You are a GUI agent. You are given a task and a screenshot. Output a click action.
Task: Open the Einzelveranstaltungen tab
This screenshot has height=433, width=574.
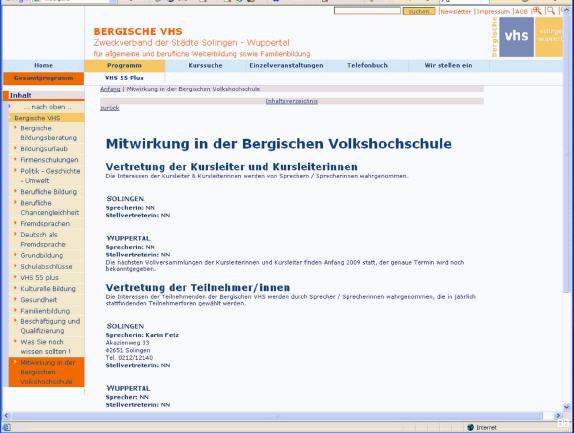(x=286, y=66)
